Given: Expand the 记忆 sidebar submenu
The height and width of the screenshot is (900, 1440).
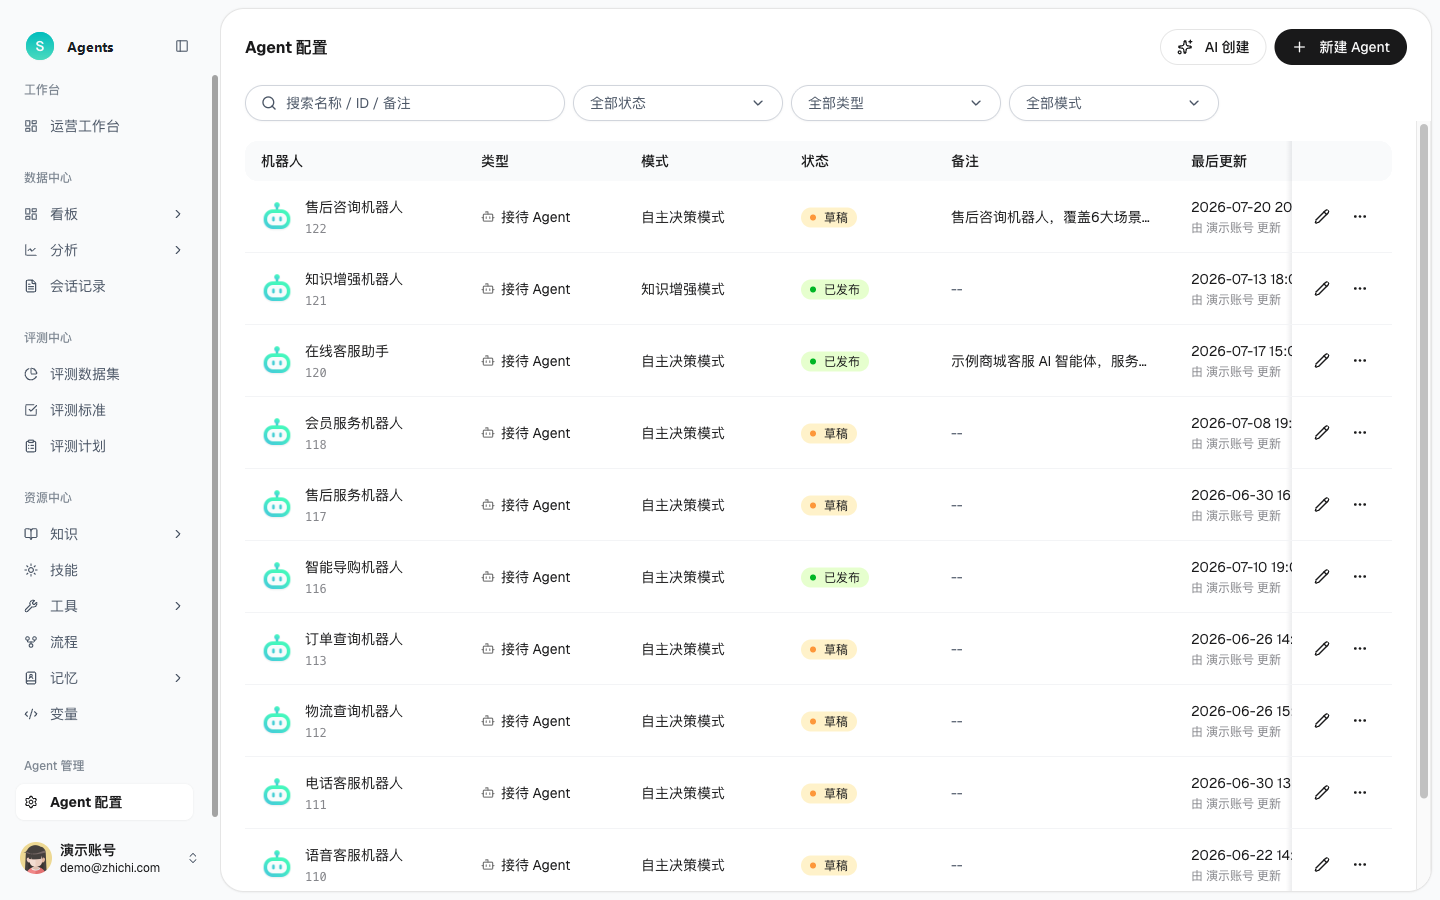Looking at the screenshot, I should point(178,678).
